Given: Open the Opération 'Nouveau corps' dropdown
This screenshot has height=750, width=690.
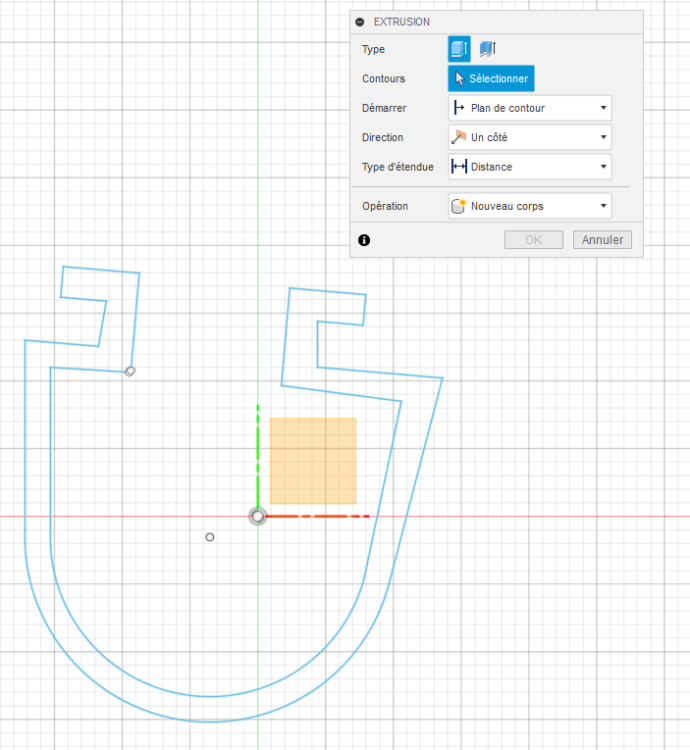Looking at the screenshot, I should (x=530, y=206).
